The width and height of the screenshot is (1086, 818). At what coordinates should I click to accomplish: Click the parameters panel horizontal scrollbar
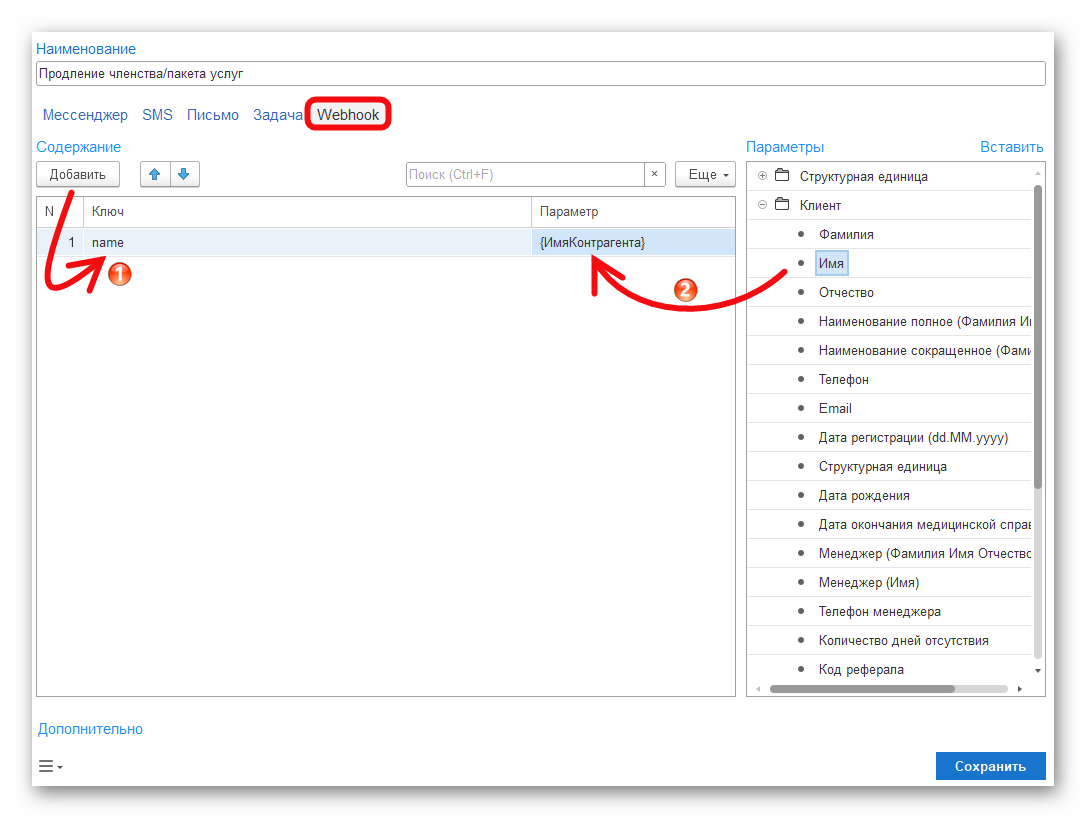tap(860, 689)
